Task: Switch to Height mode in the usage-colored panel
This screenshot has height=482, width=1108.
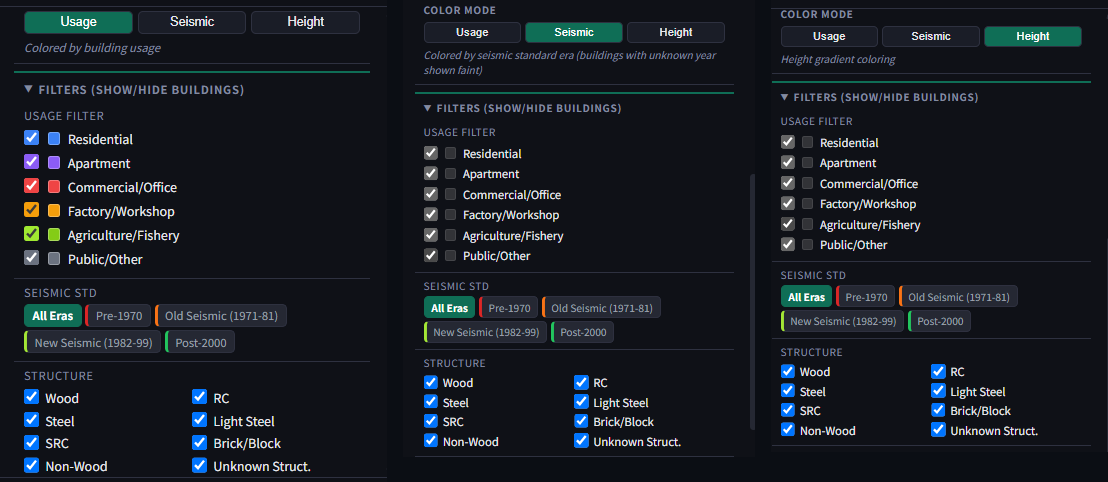Action: pos(305,22)
